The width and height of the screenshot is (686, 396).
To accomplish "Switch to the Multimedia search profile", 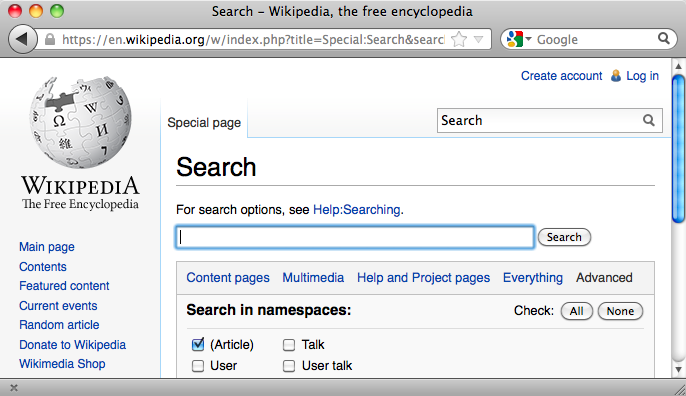I will 313,277.
